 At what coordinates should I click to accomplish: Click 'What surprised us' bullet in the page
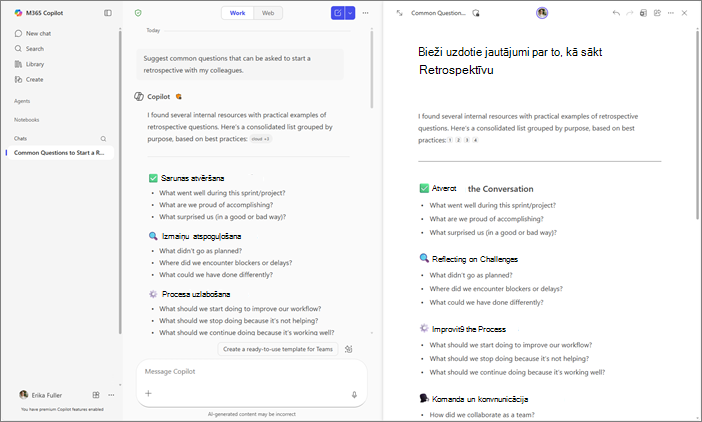pos(493,233)
